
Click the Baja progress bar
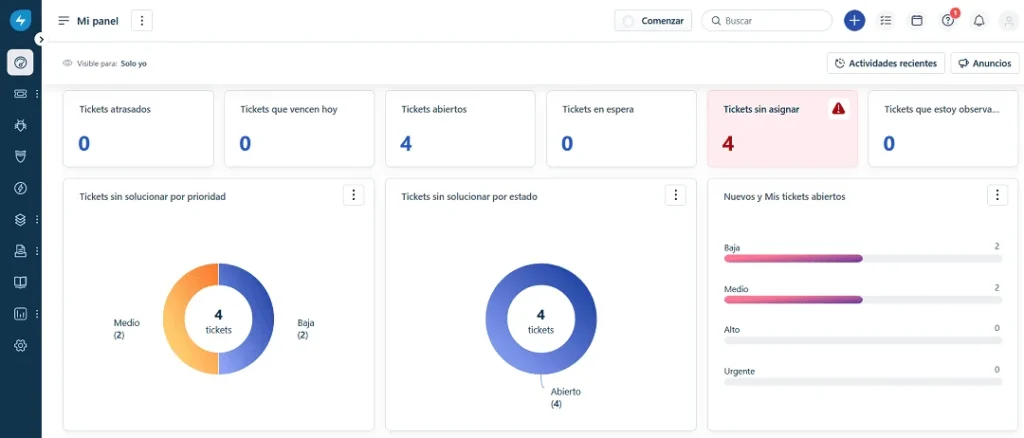863,258
